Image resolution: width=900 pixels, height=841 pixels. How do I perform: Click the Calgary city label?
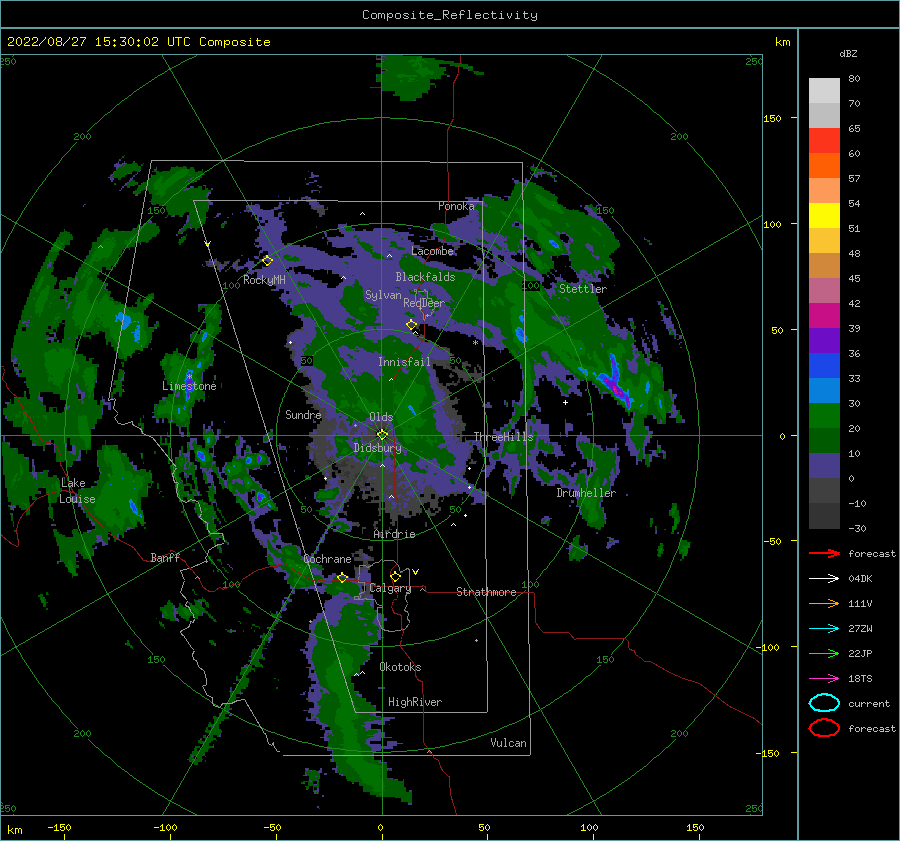(x=390, y=588)
